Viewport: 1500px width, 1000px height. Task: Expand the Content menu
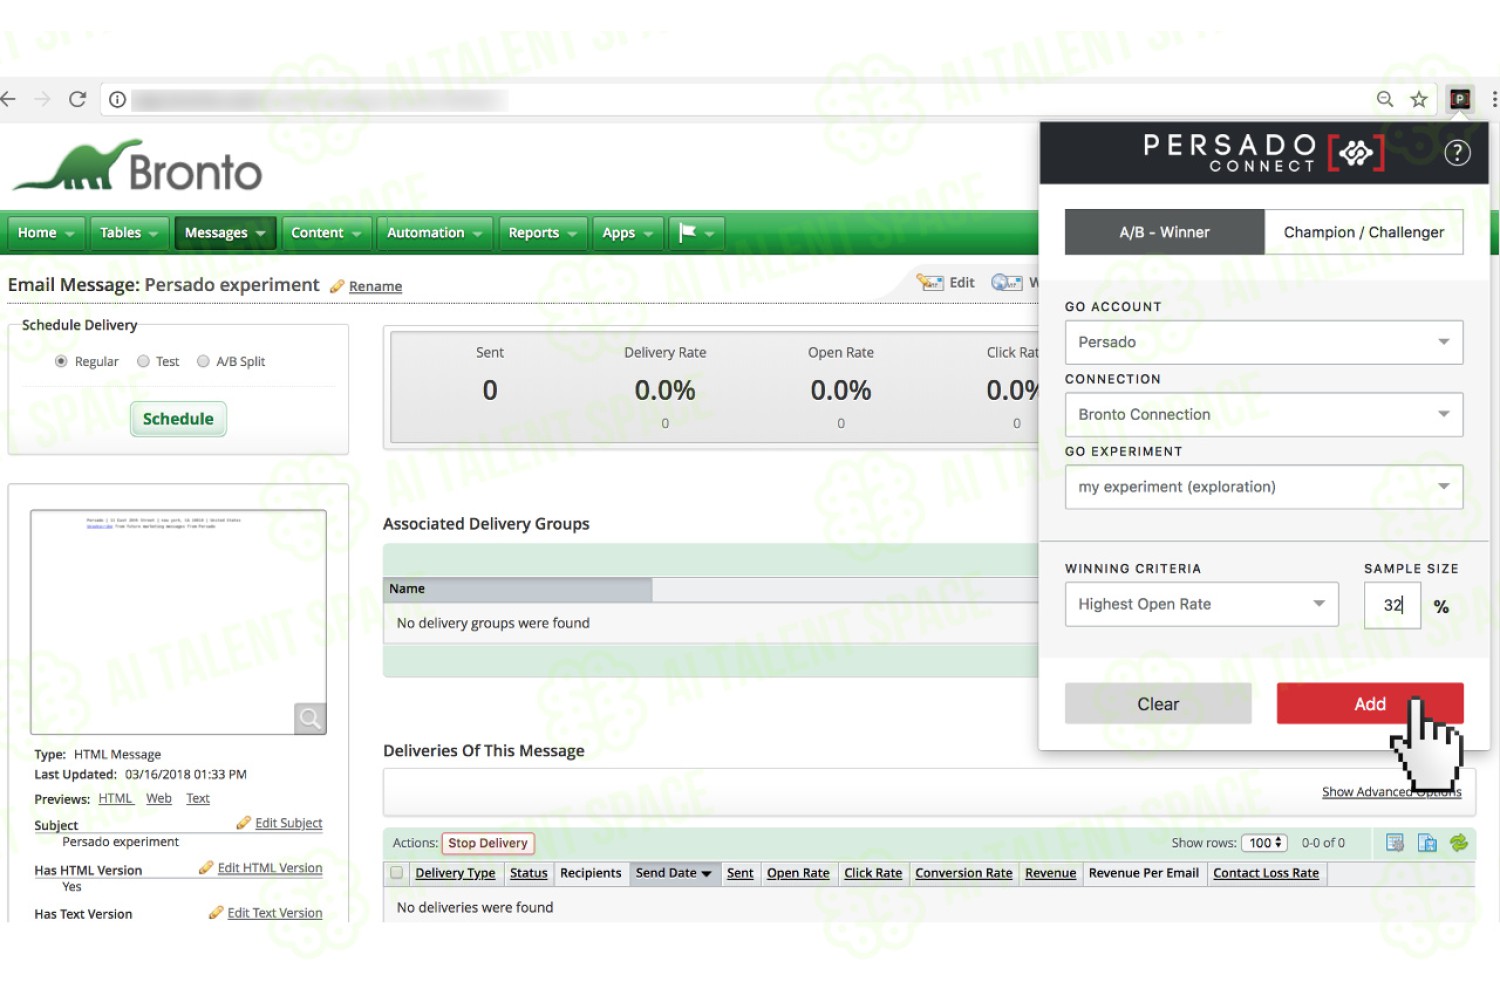click(x=326, y=233)
